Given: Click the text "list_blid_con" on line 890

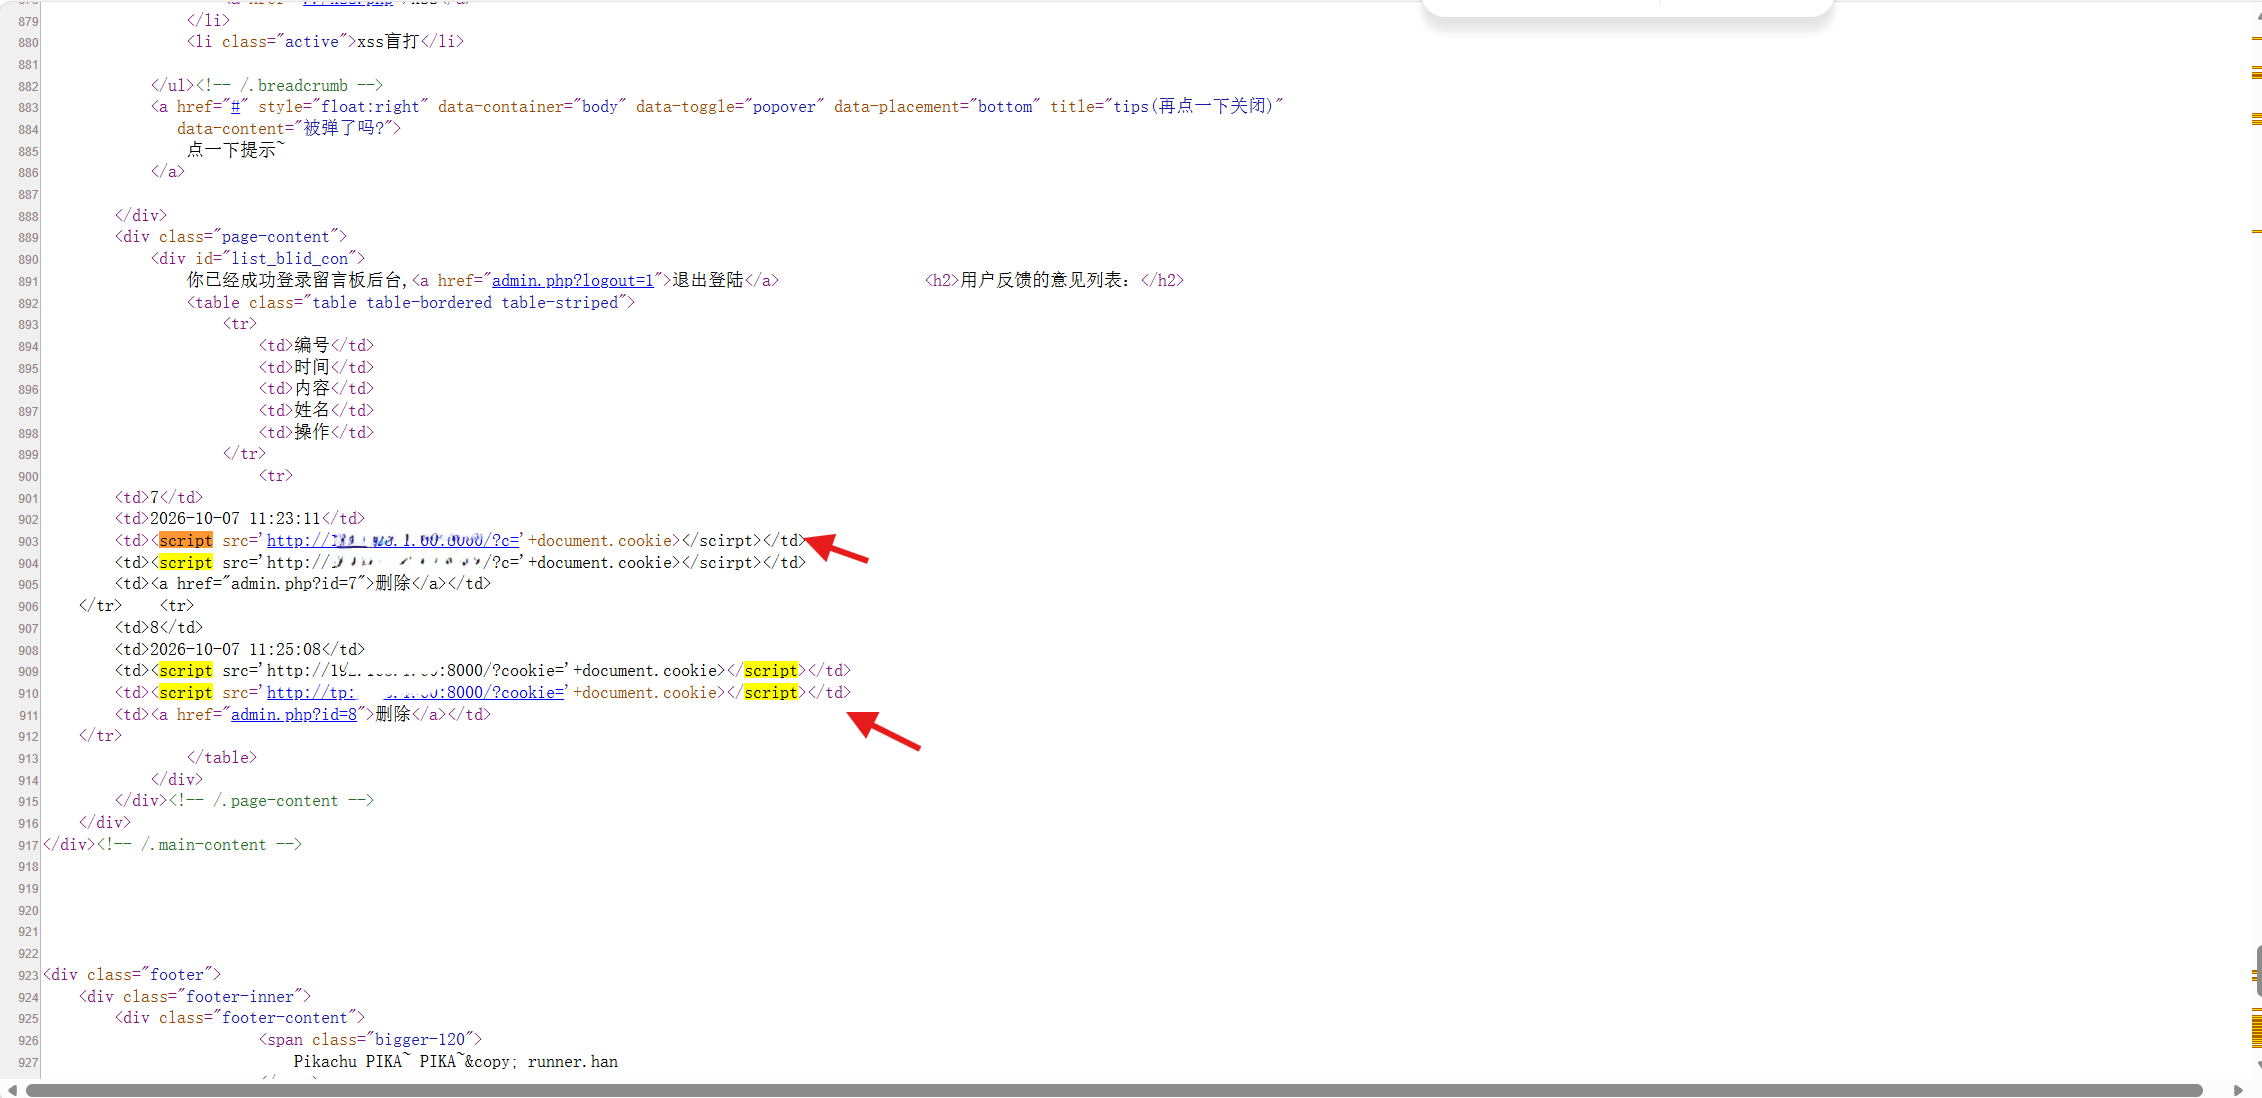Looking at the screenshot, I should pyautogui.click(x=290, y=259).
